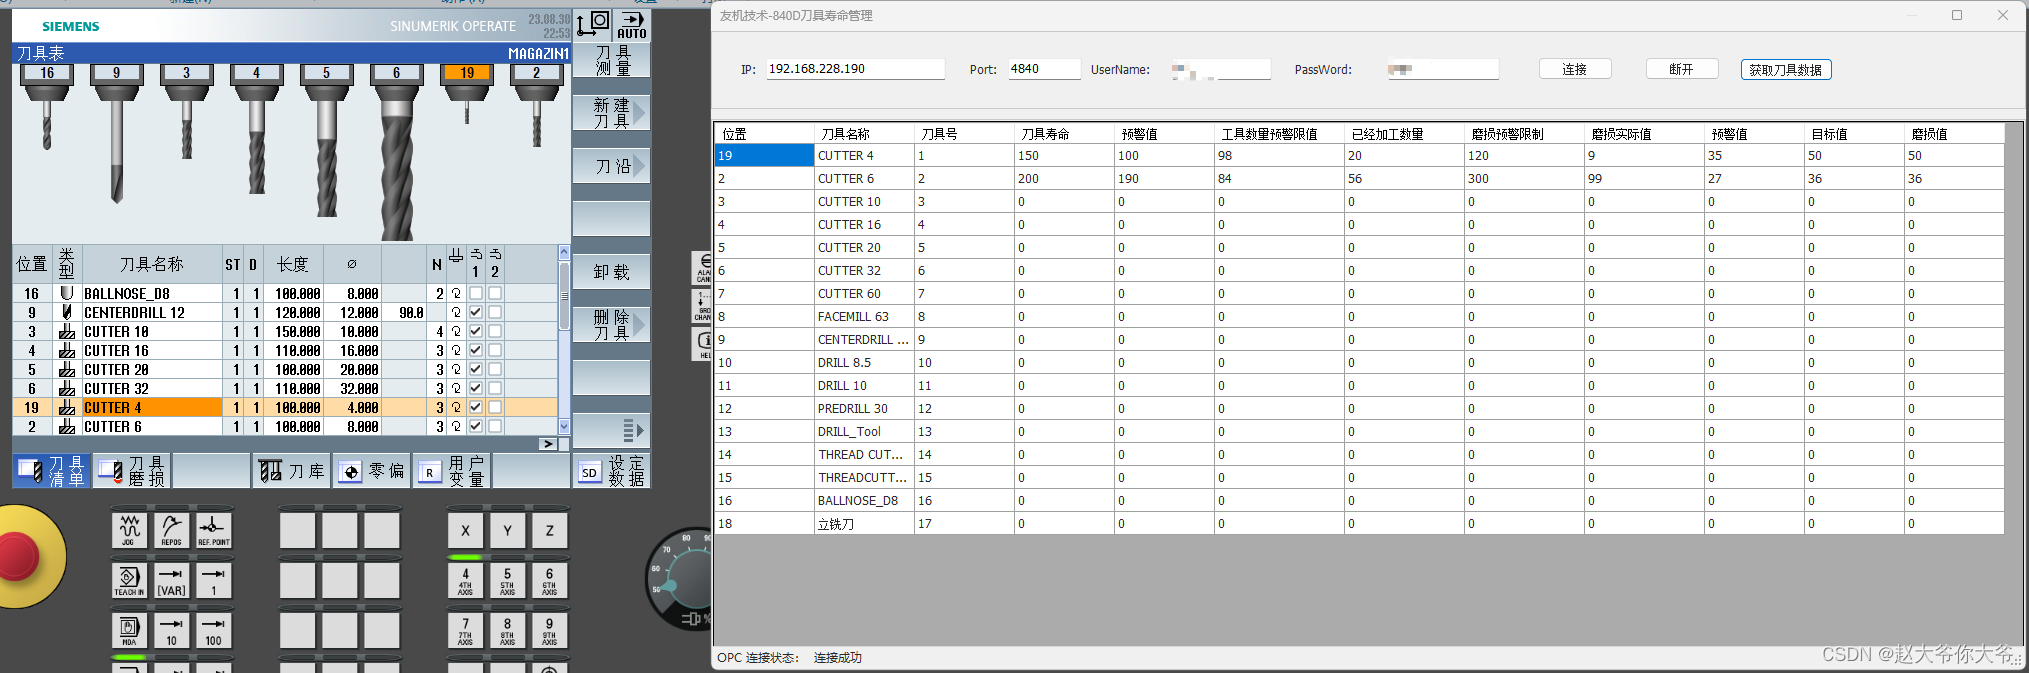2029x673 pixels.
Task: Click the machine area icon beside AUTO
Action: (593, 25)
